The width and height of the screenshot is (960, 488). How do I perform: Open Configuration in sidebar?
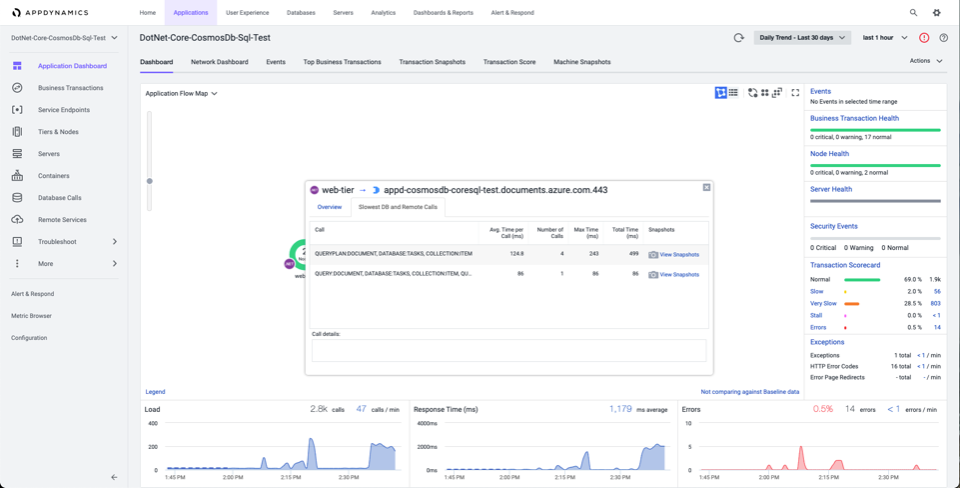pyautogui.click(x=29, y=338)
